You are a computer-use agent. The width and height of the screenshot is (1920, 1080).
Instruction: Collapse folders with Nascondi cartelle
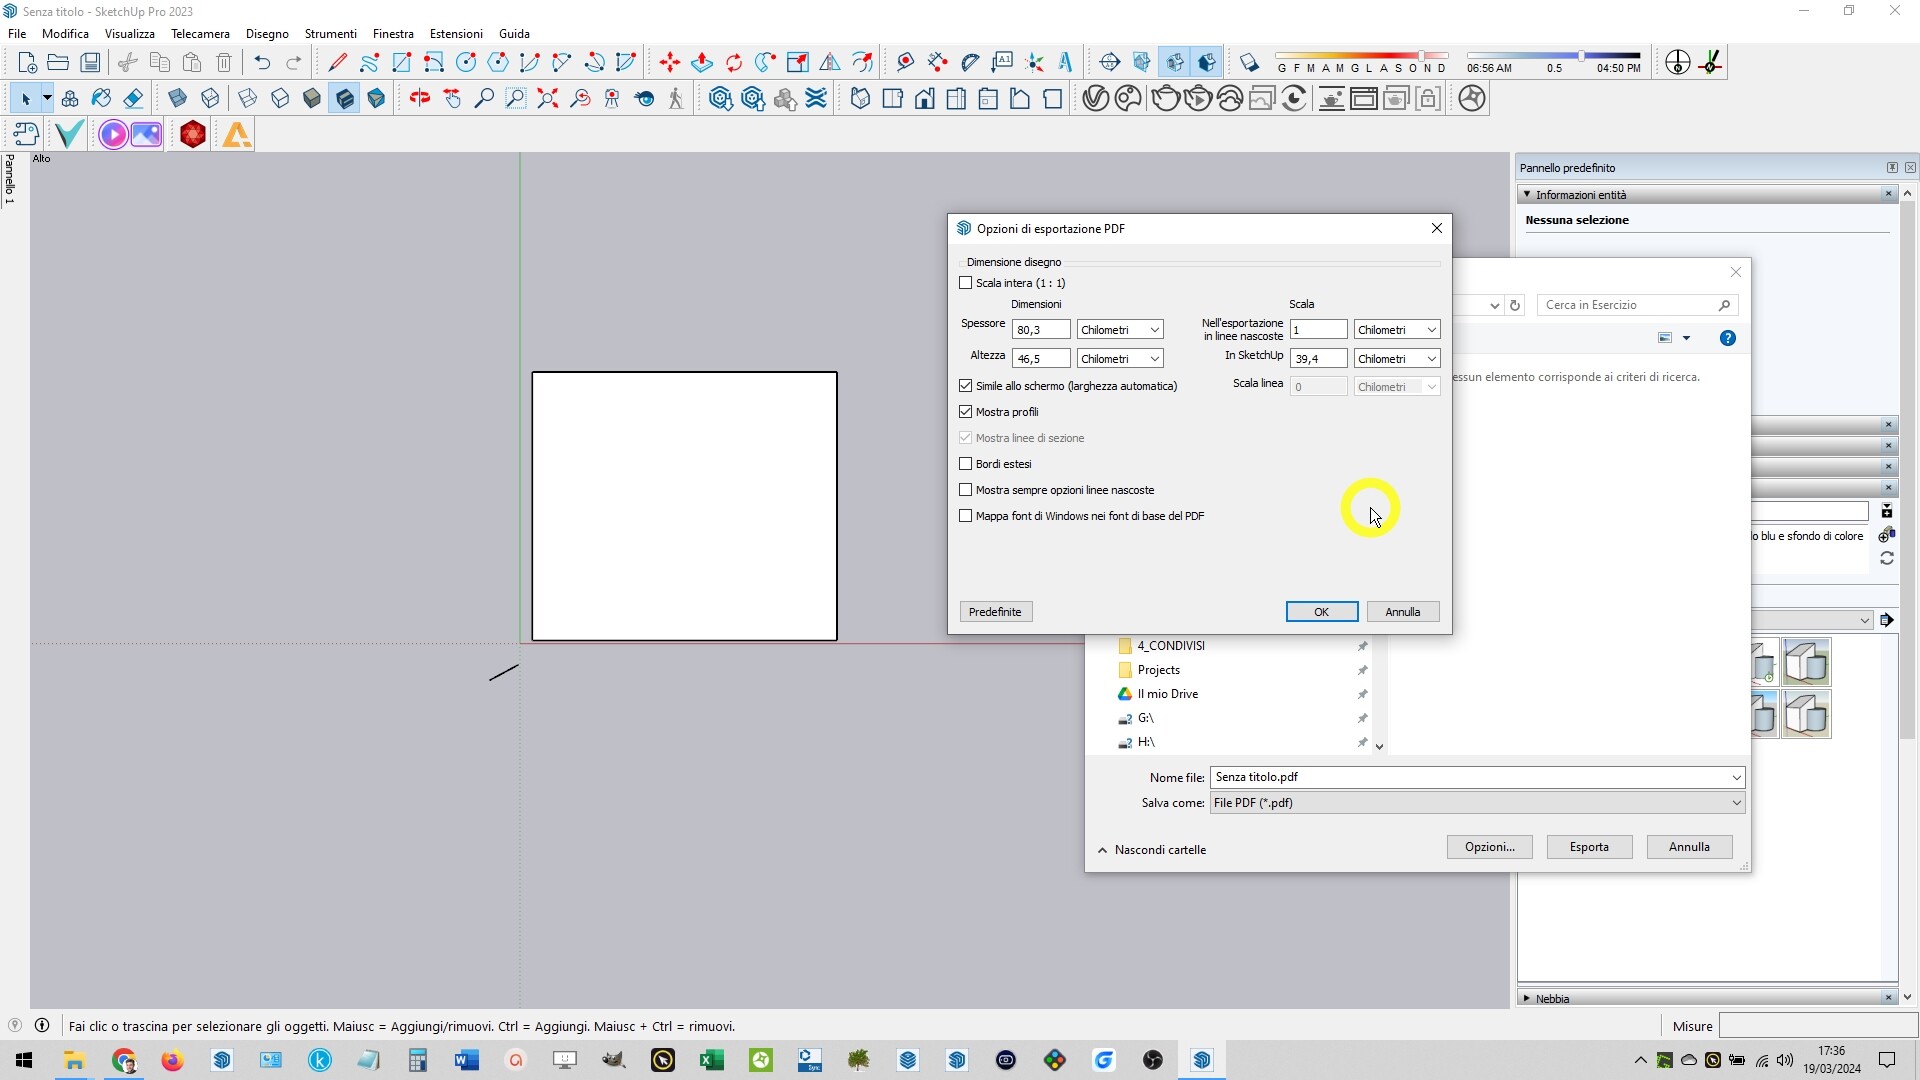(x=1152, y=850)
